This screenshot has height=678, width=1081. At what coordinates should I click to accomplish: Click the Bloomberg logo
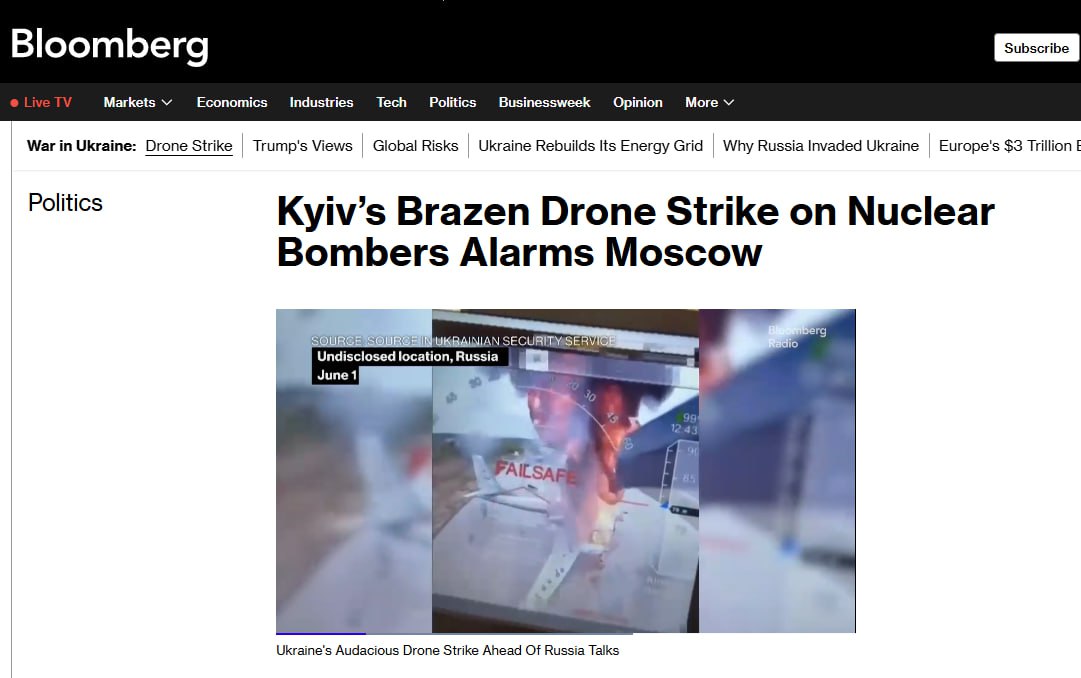(109, 46)
